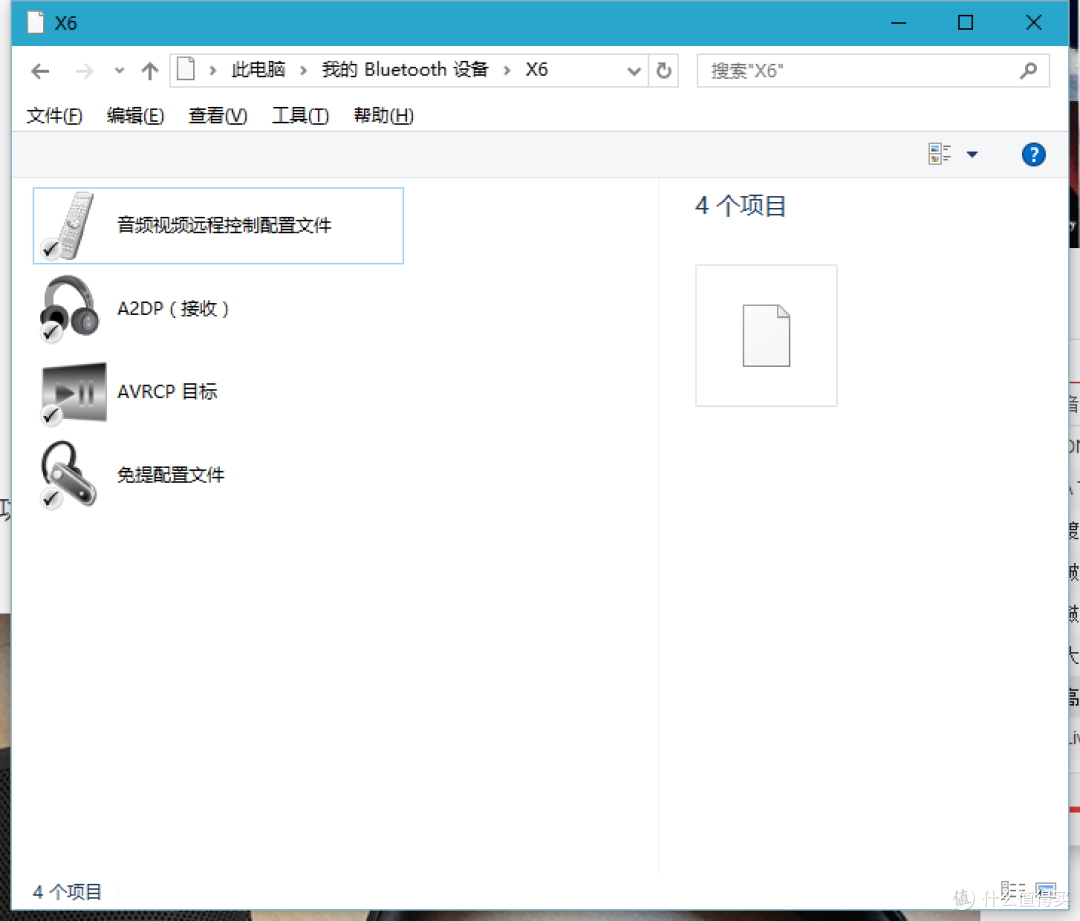Click the search magnifier icon

point(1028,70)
